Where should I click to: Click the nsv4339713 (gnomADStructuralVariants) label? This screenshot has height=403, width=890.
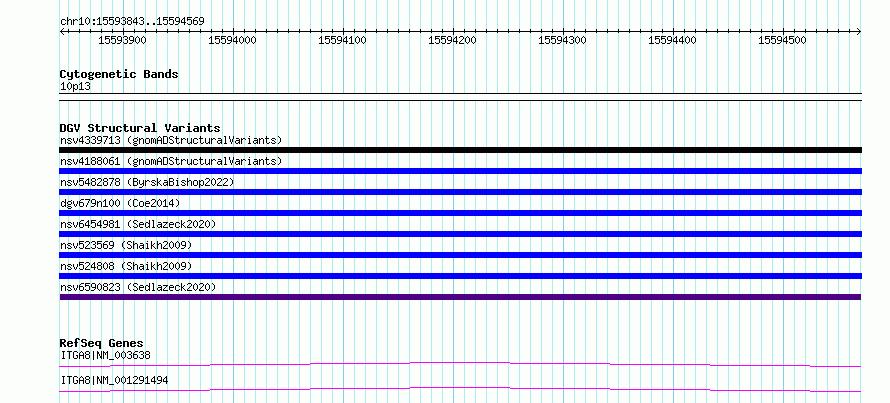click(171, 140)
